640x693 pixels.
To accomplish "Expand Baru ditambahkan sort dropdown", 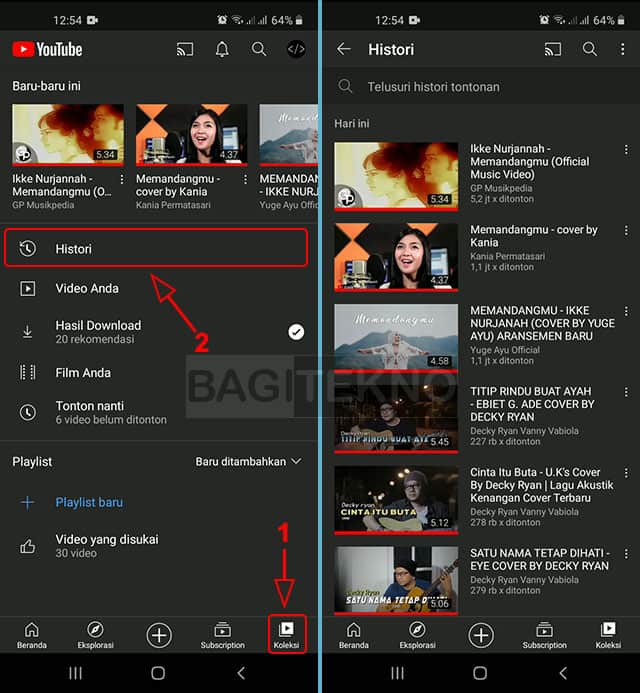I will 248,461.
